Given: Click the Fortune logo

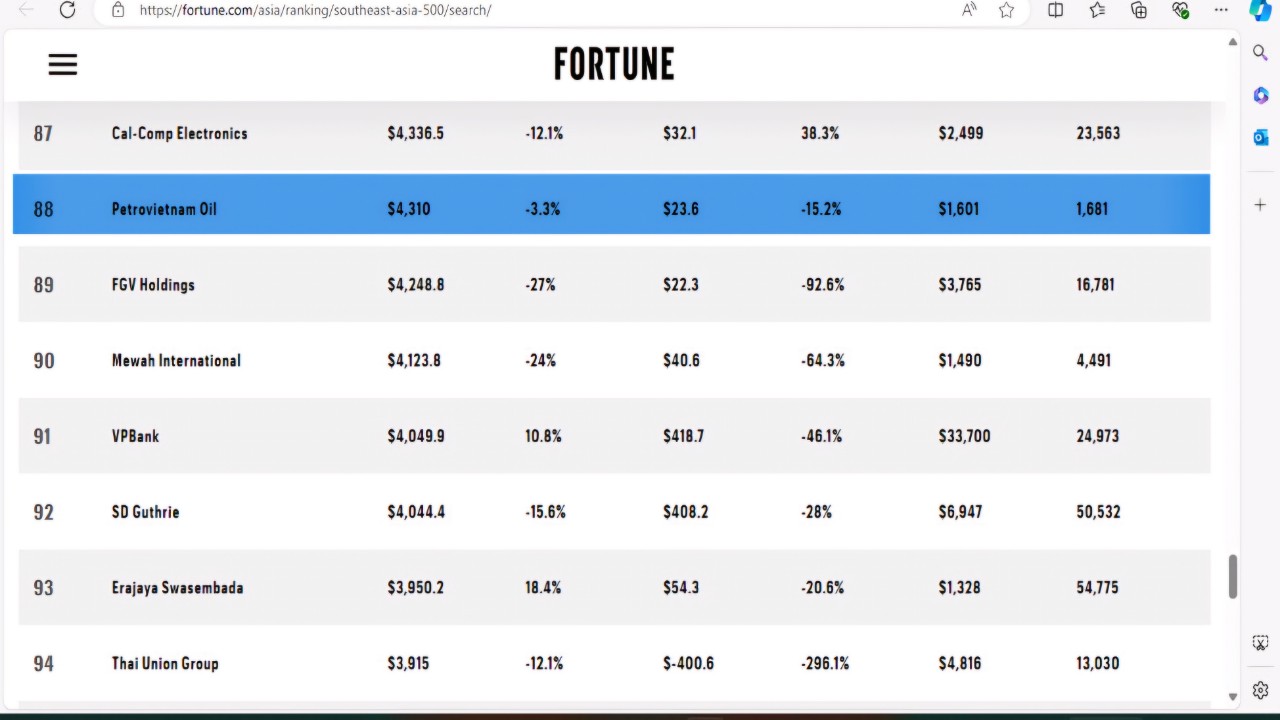Looking at the screenshot, I should [614, 64].
